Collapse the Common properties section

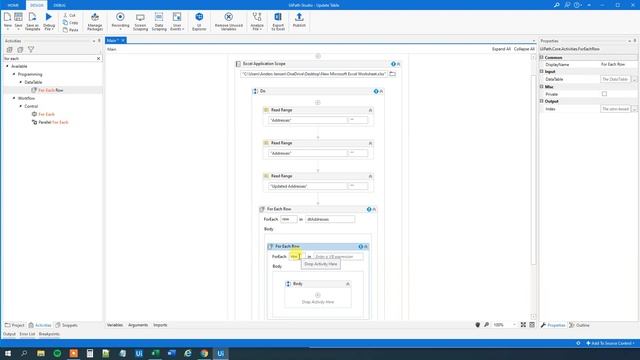(x=542, y=58)
